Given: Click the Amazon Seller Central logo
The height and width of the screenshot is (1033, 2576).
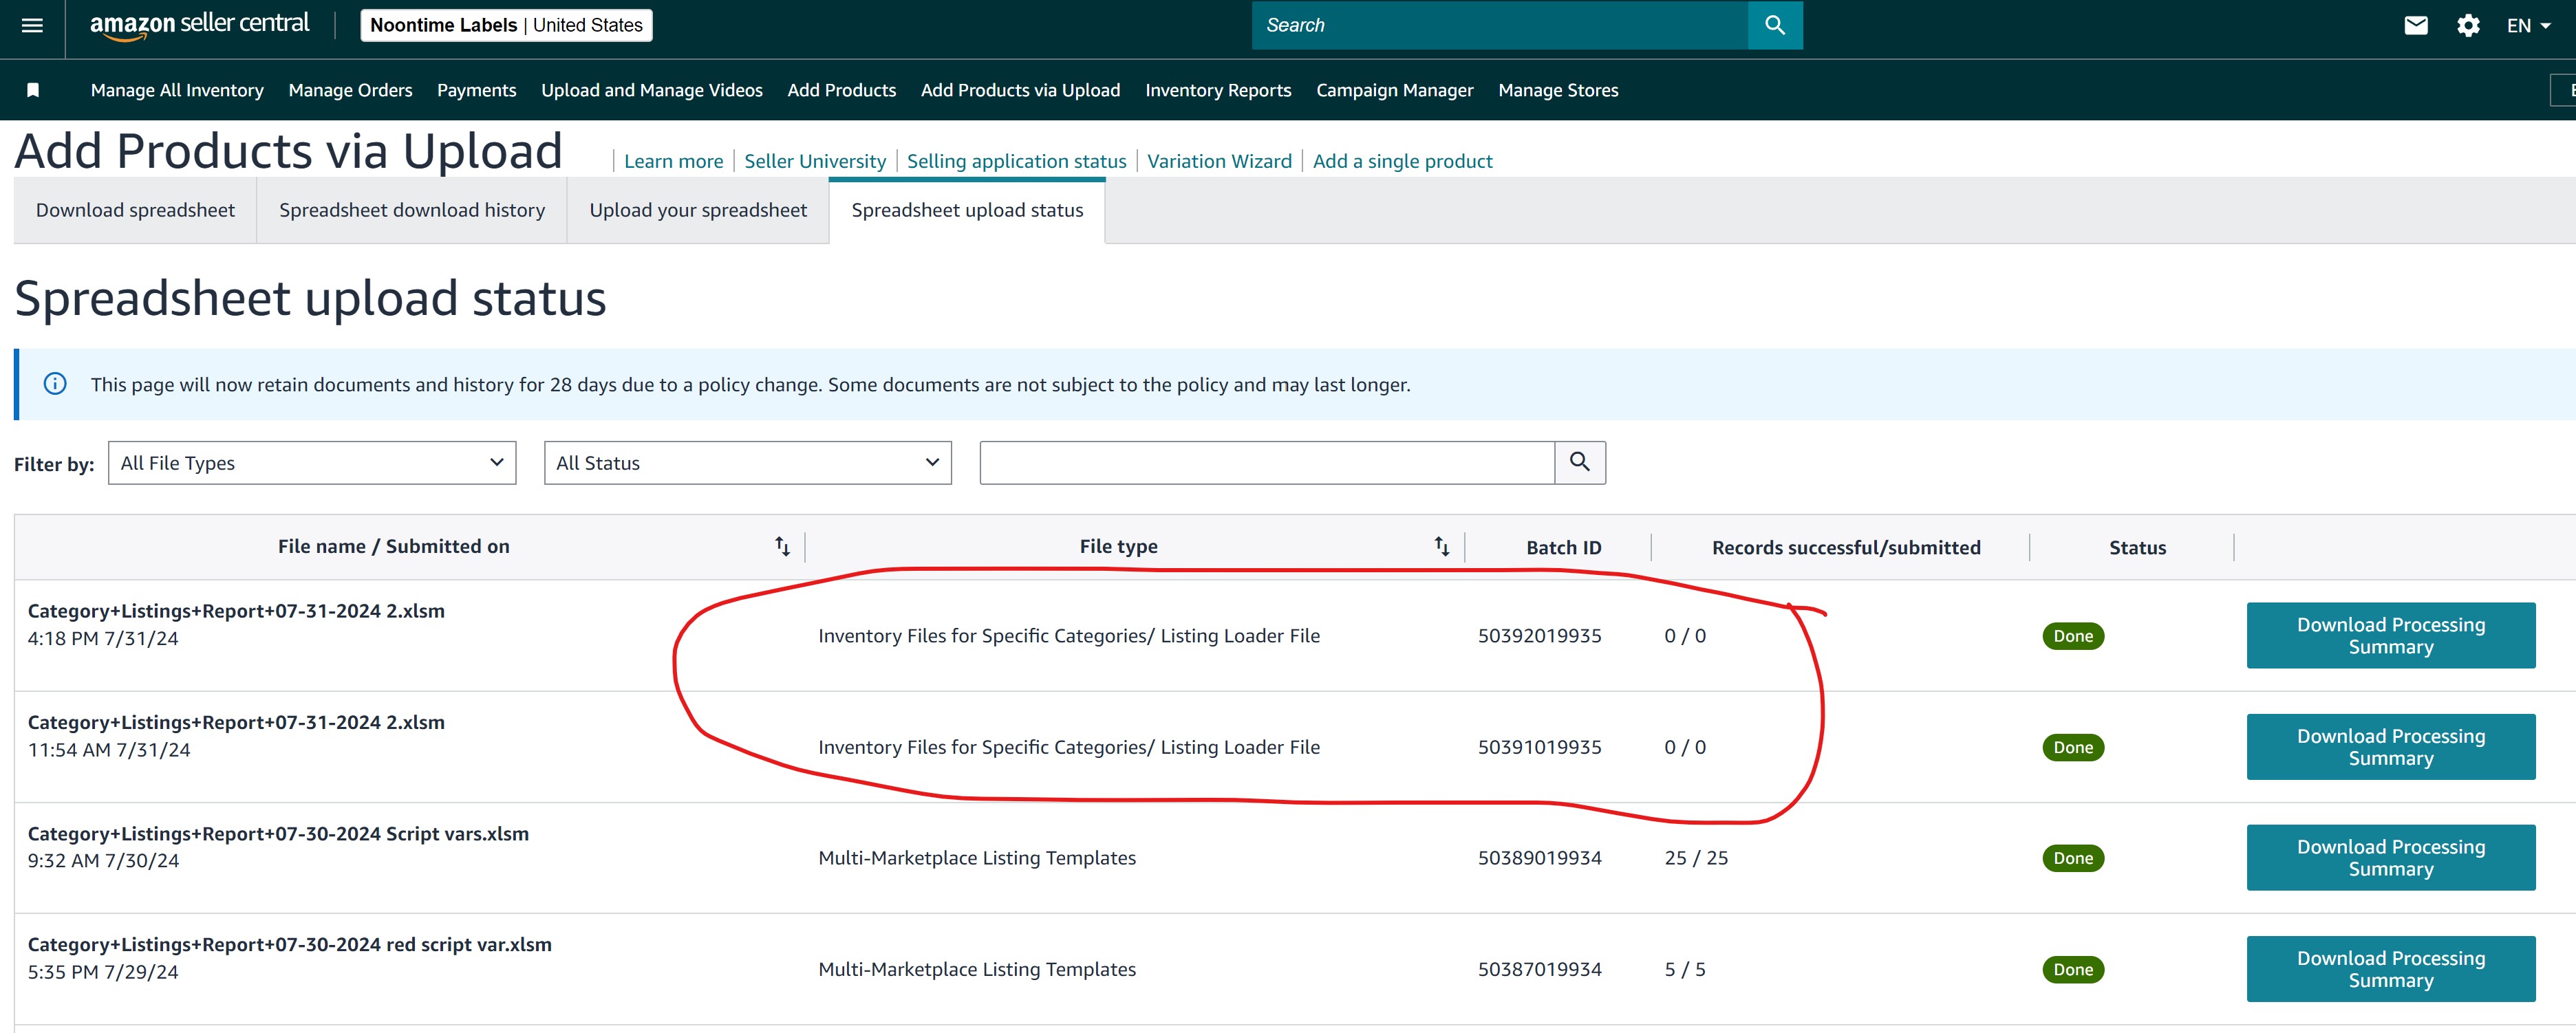Looking at the screenshot, I should (x=200, y=25).
